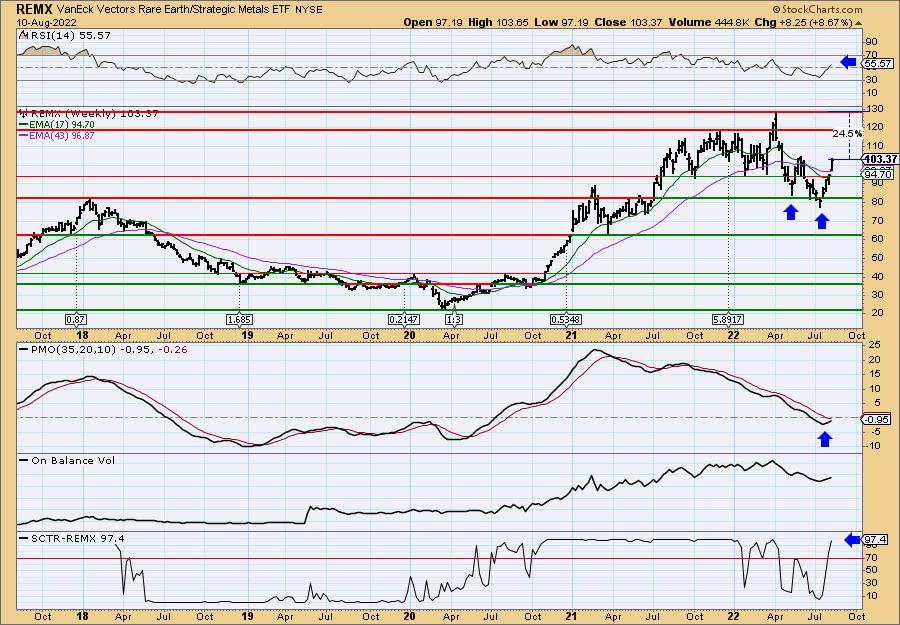Click the -0.95 PMO value tag on right
The image size is (900, 625).
pos(876,420)
